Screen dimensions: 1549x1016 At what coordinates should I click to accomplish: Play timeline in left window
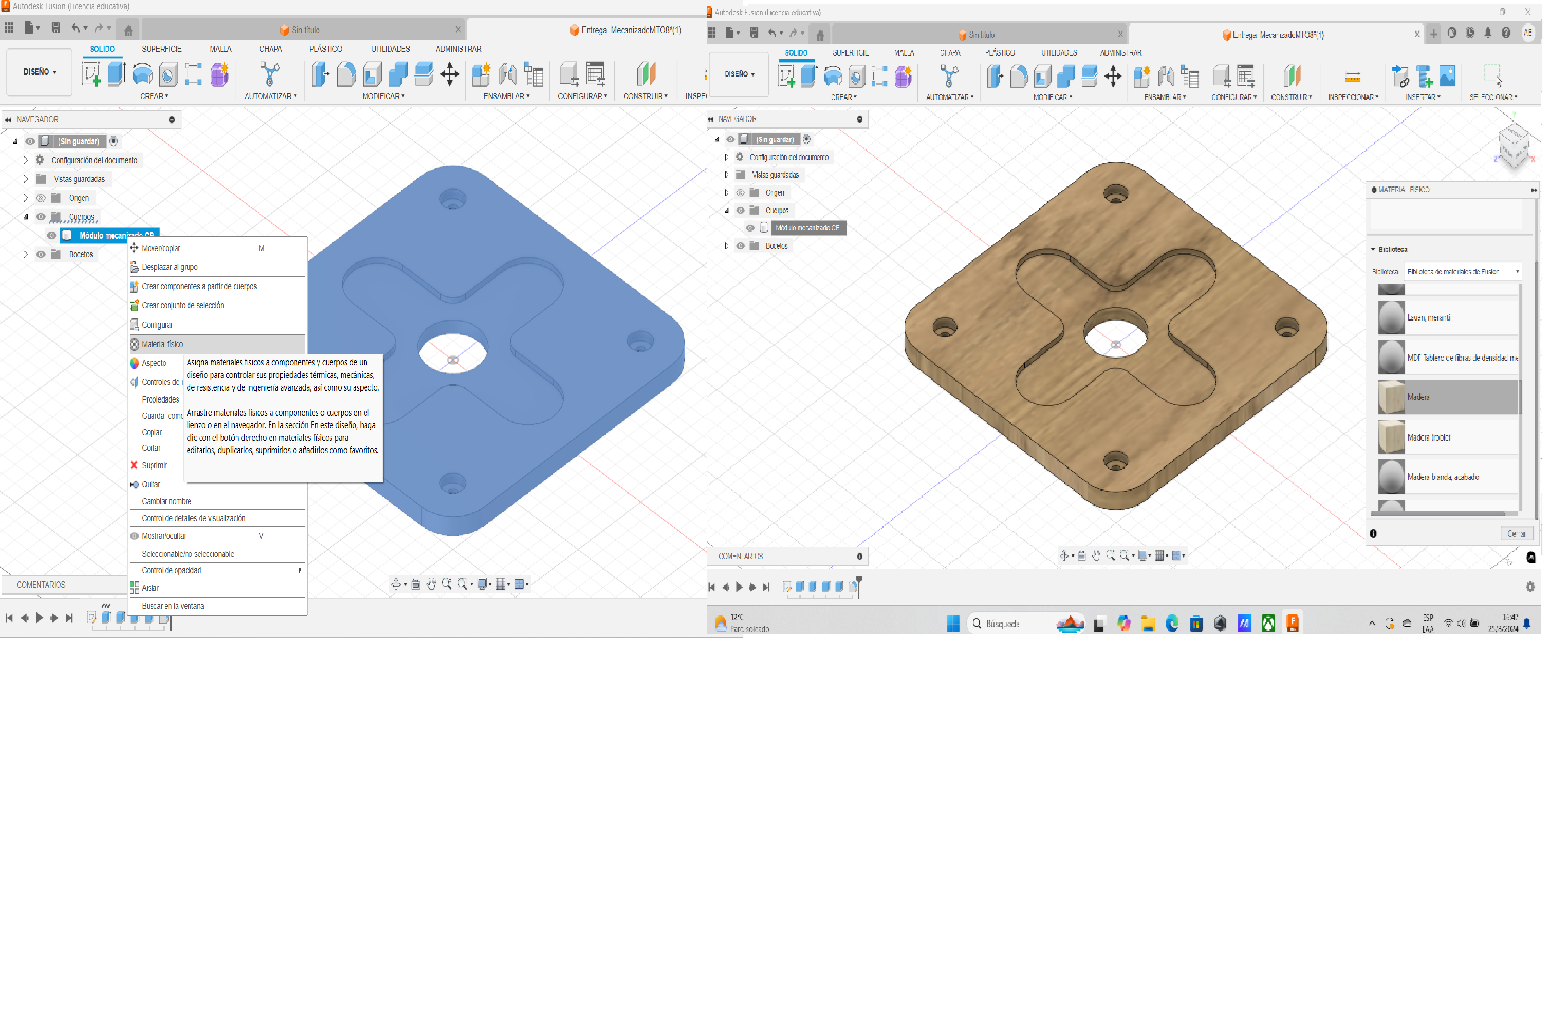pyautogui.click(x=39, y=618)
